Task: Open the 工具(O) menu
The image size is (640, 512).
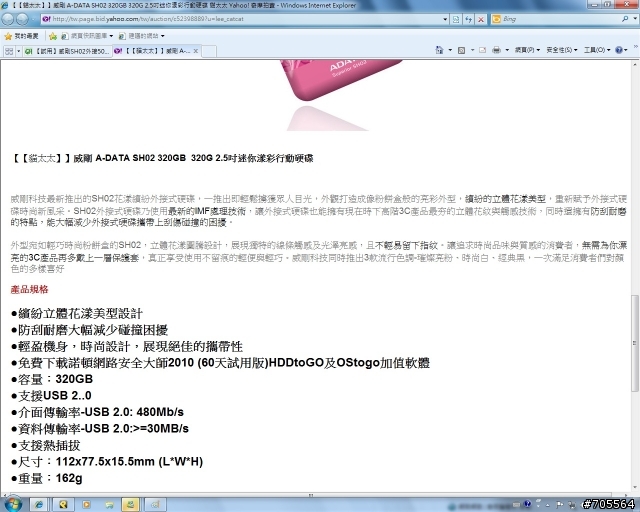Action: pyautogui.click(x=597, y=50)
